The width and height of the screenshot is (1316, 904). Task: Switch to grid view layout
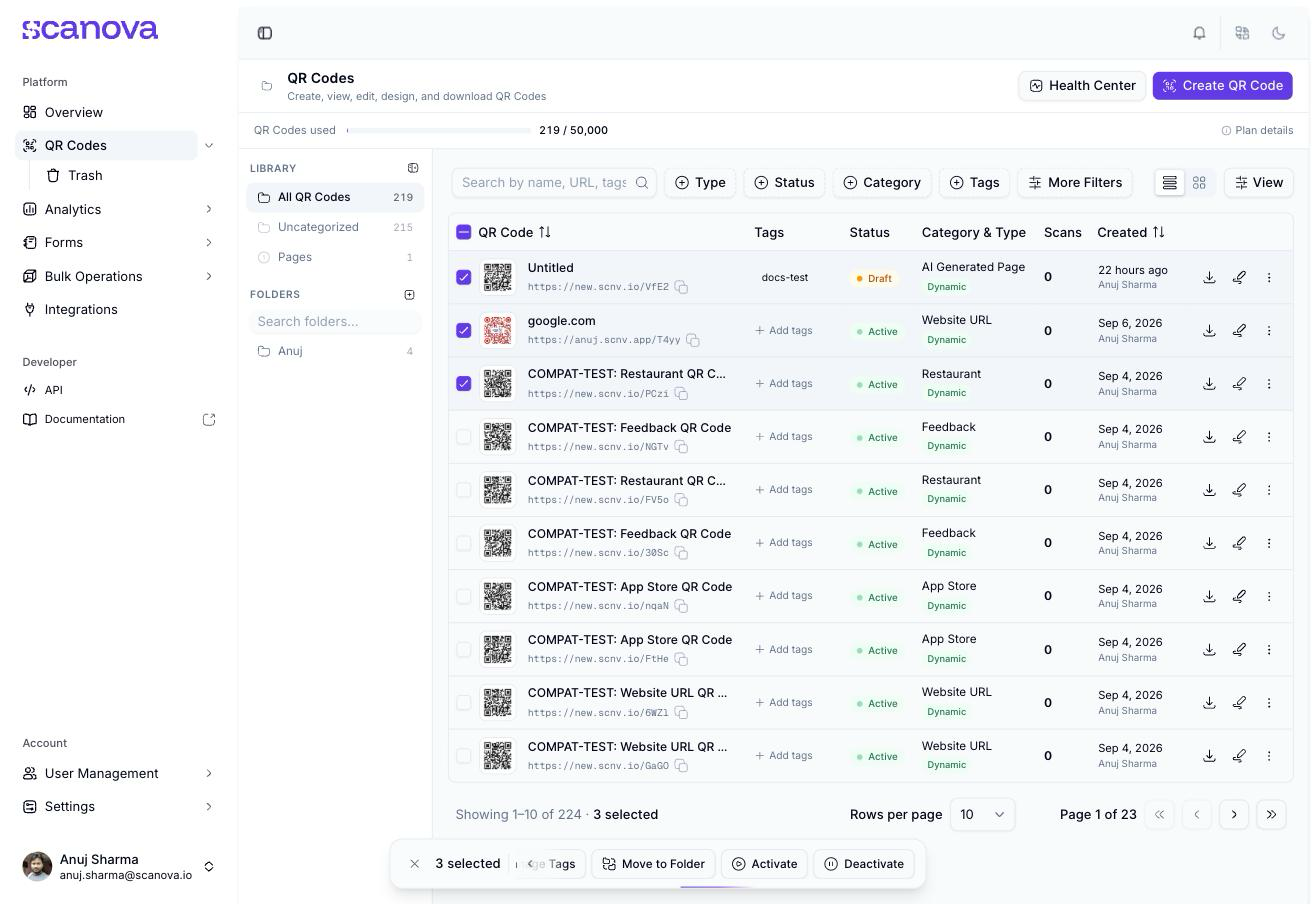click(x=1199, y=182)
